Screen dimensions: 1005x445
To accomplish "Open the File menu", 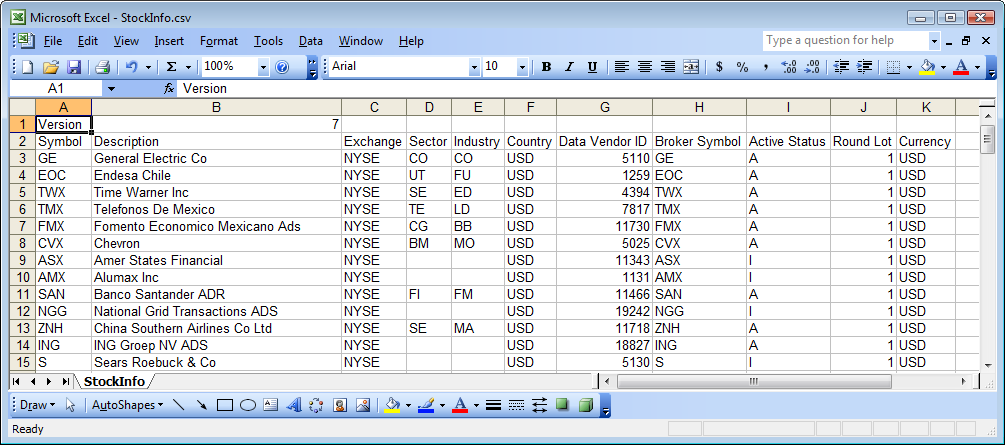I will pos(53,41).
